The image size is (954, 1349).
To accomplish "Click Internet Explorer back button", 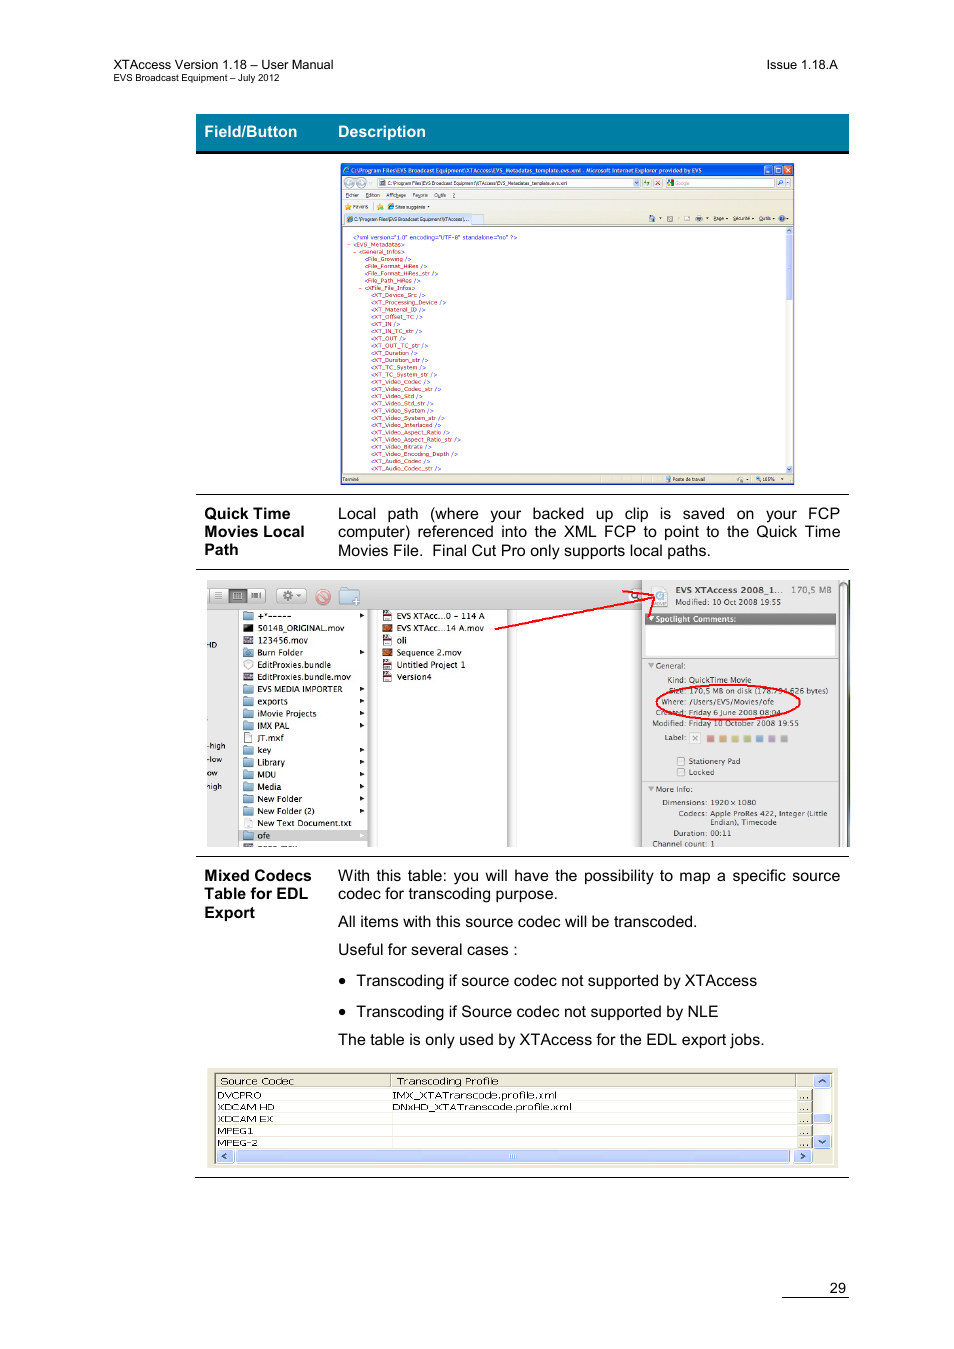I will [x=349, y=183].
